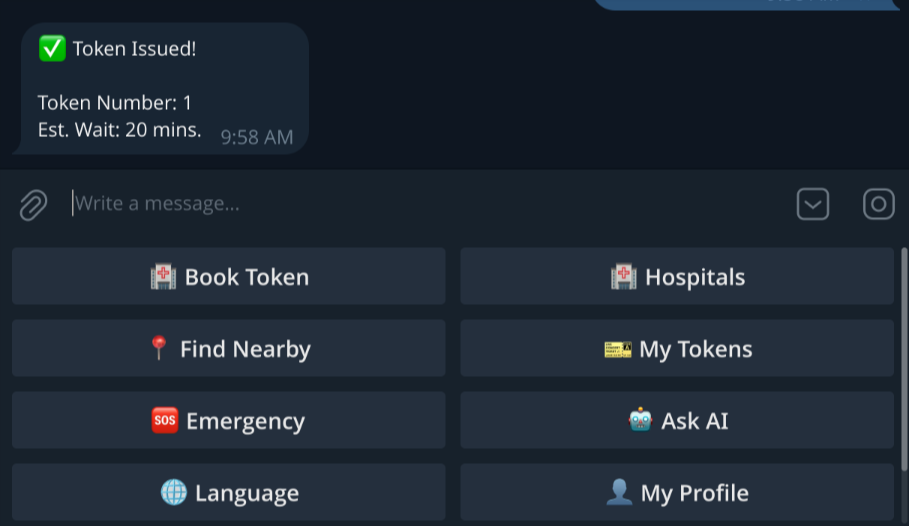909x526 pixels.
Task: Click the "Token Number: 1" line
Action: [x=115, y=103]
